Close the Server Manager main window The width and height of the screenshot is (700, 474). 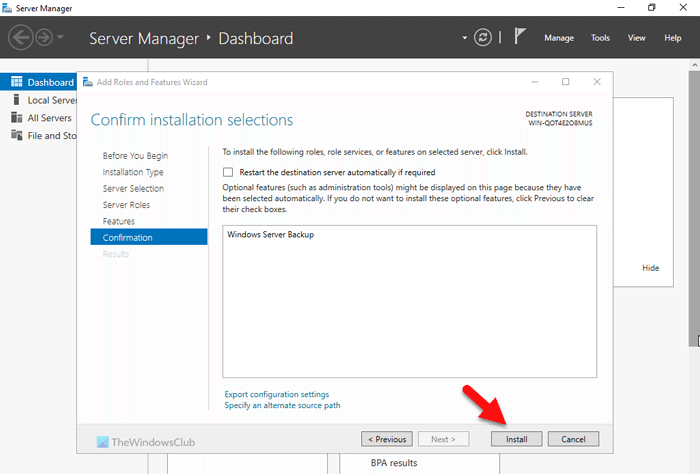(683, 8)
